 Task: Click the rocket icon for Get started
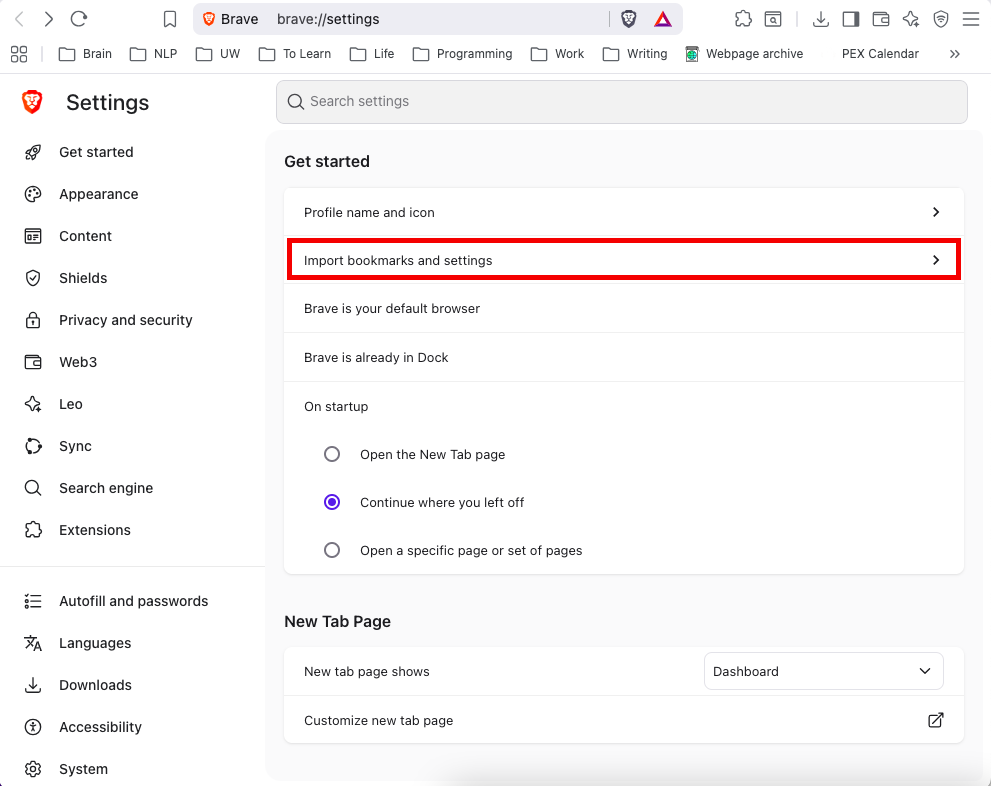pyautogui.click(x=33, y=152)
